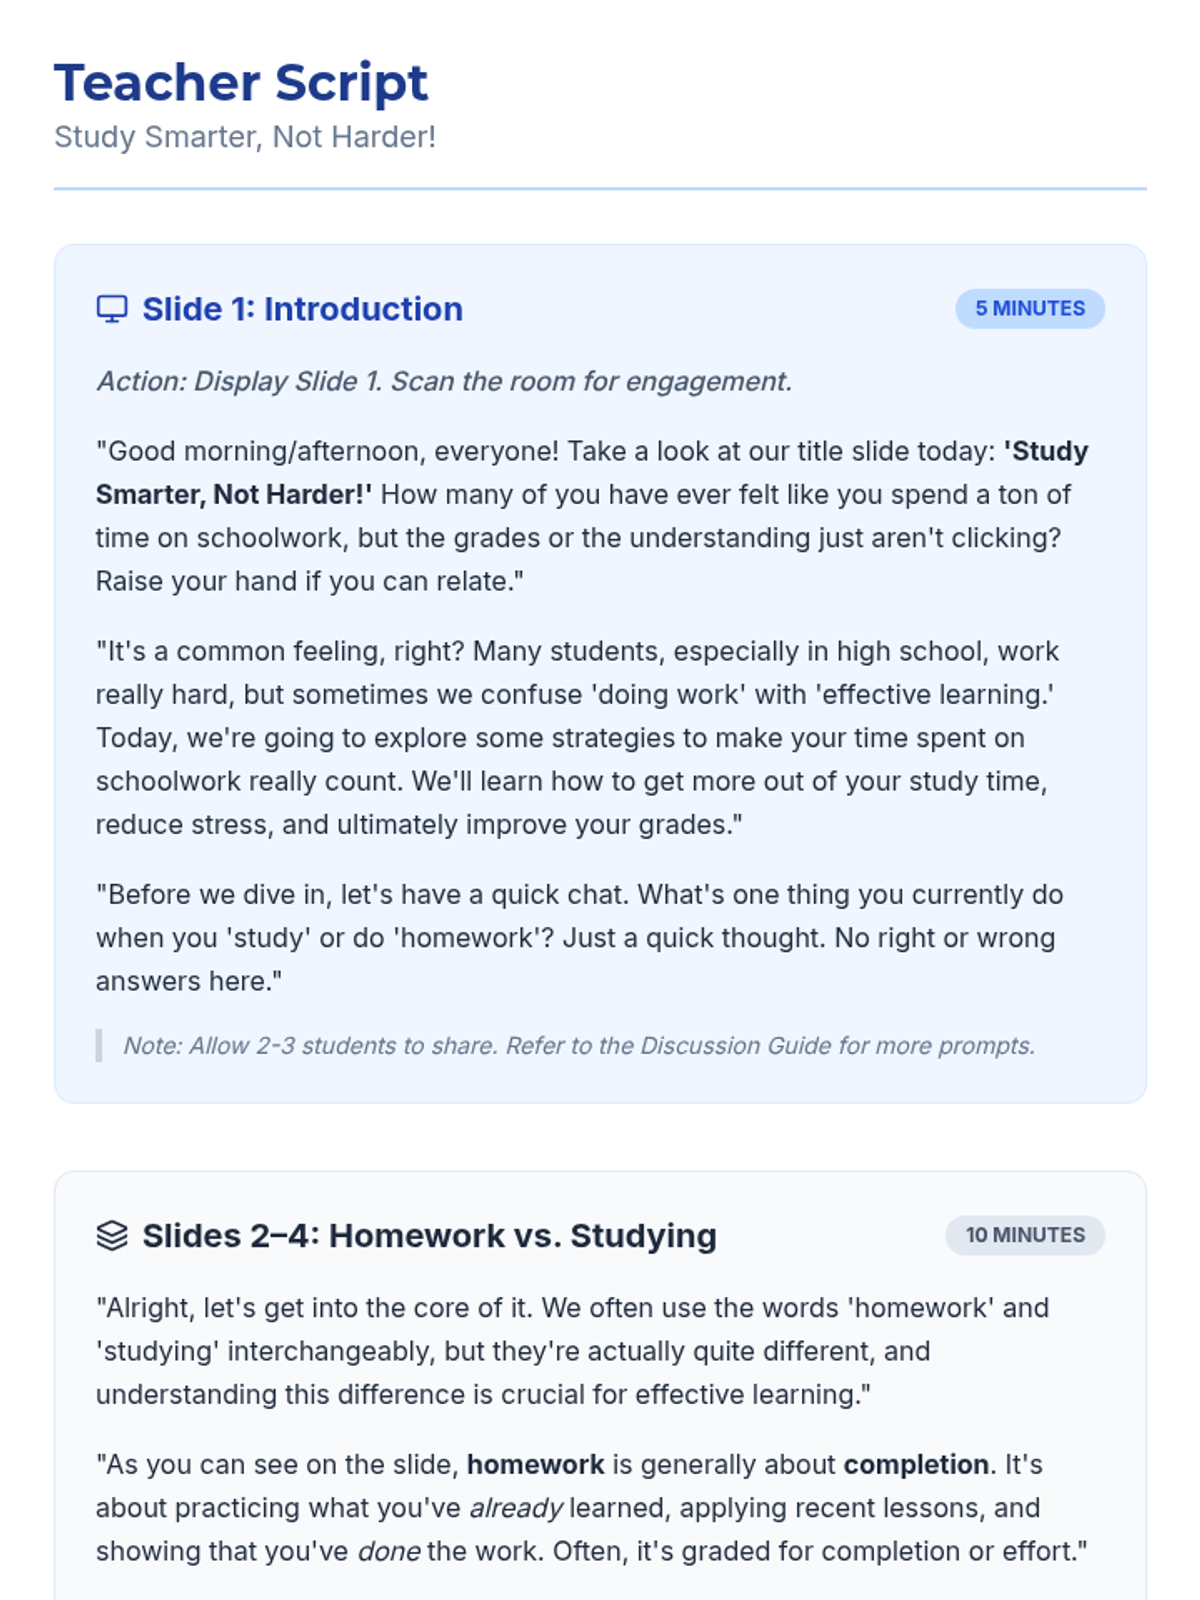Click the Teacher Script main title
The width and height of the screenshot is (1200, 1600).
(x=241, y=83)
